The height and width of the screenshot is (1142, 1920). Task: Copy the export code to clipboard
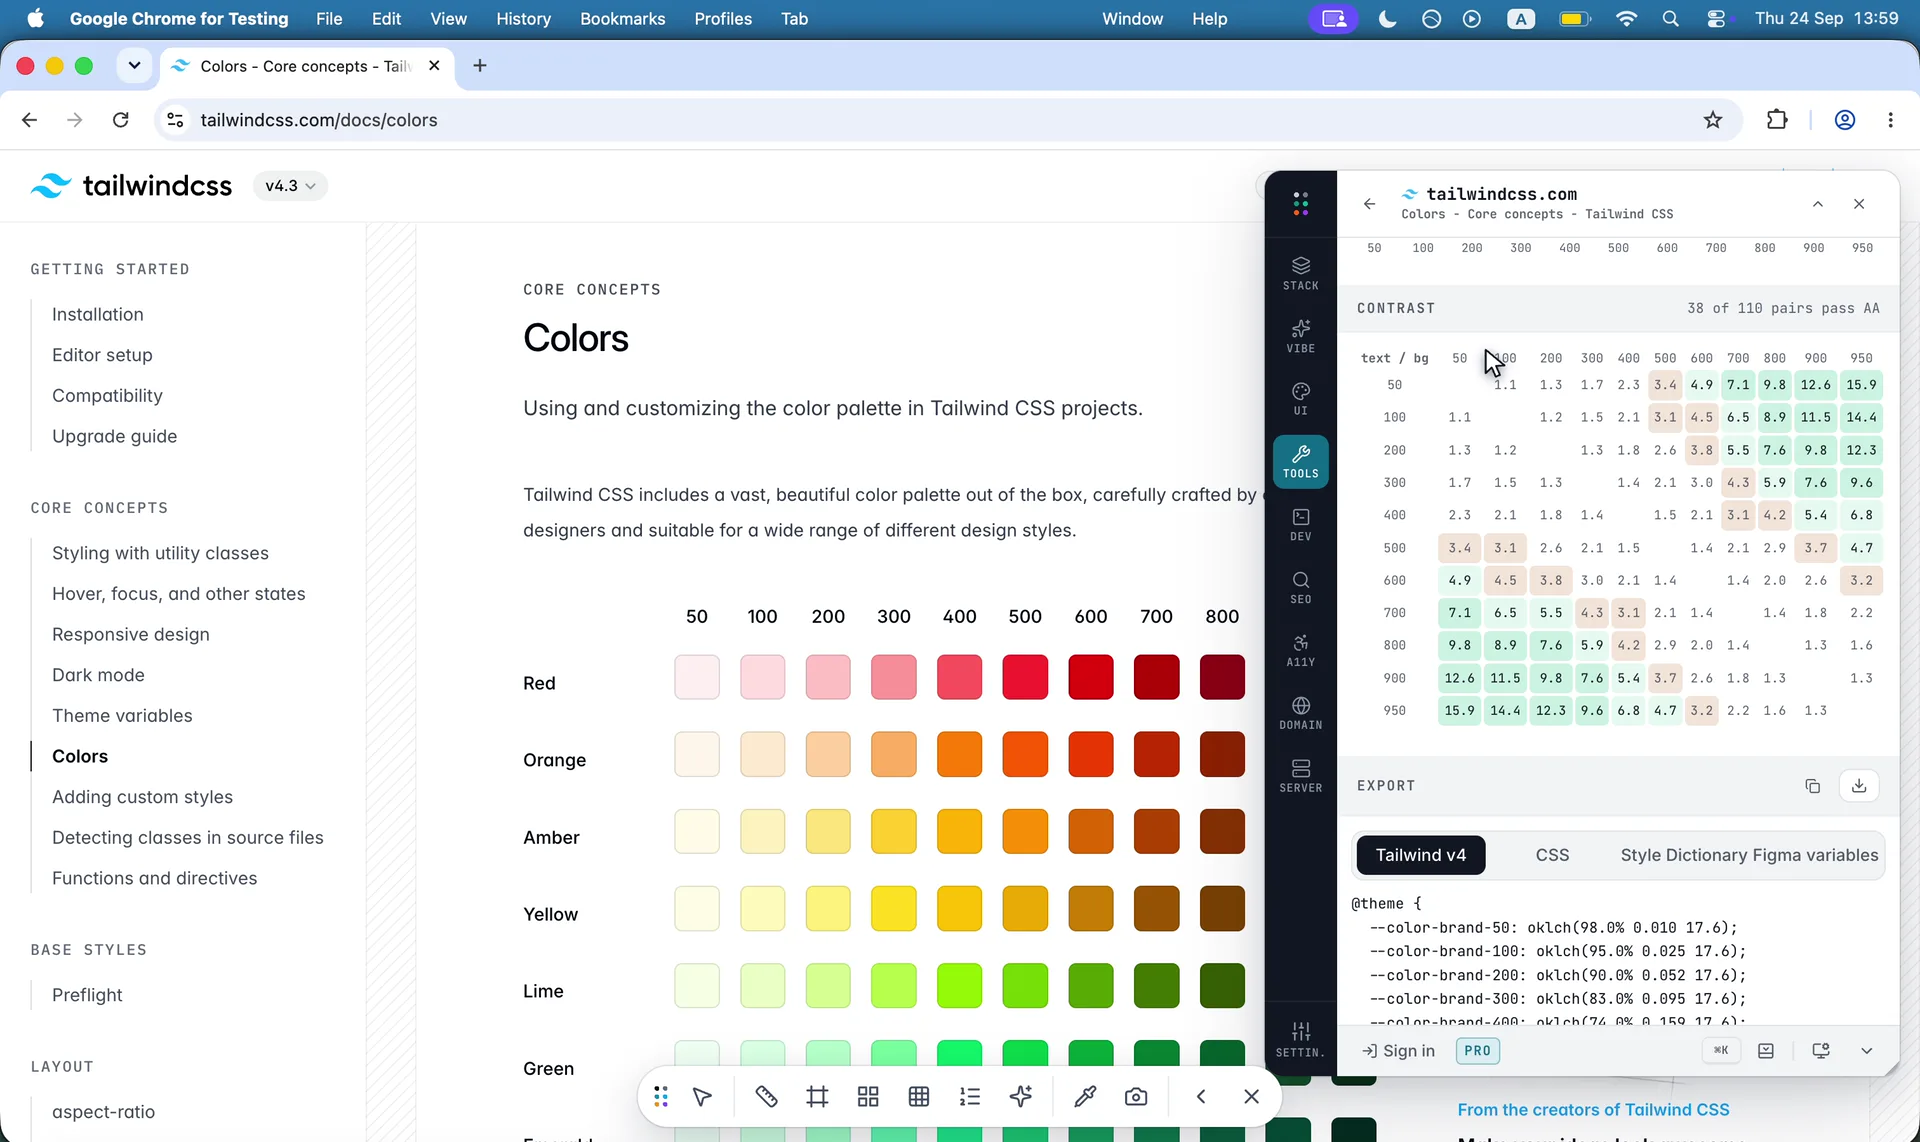(1812, 786)
